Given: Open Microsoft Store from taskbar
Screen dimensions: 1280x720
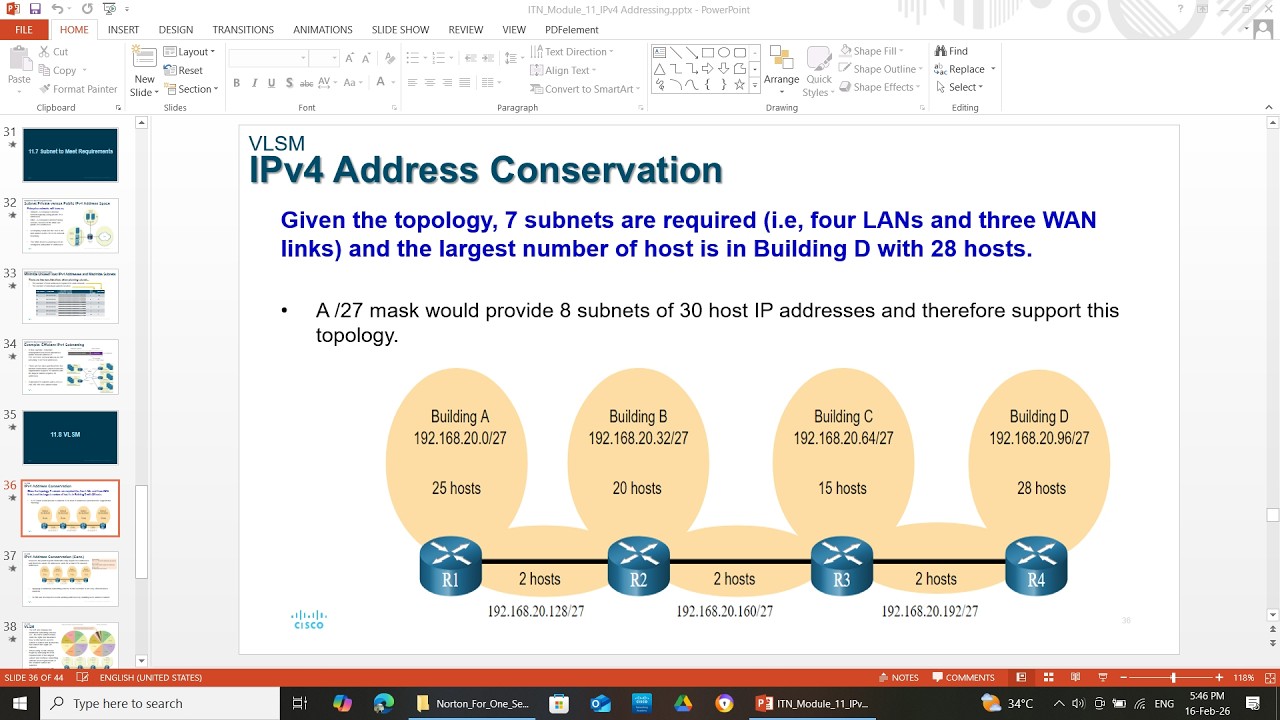Looking at the screenshot, I should [558, 703].
